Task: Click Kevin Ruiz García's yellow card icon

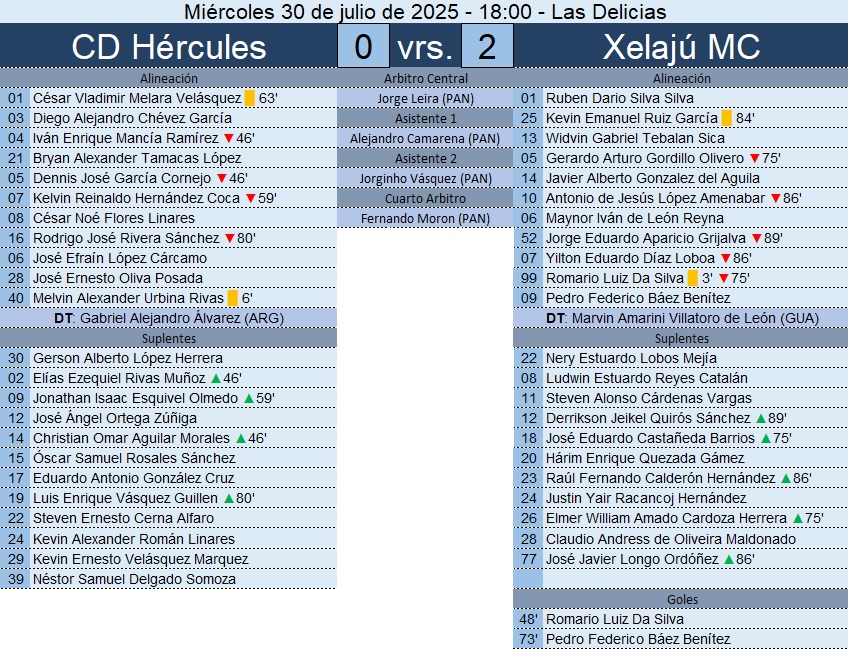Action: coord(727,118)
